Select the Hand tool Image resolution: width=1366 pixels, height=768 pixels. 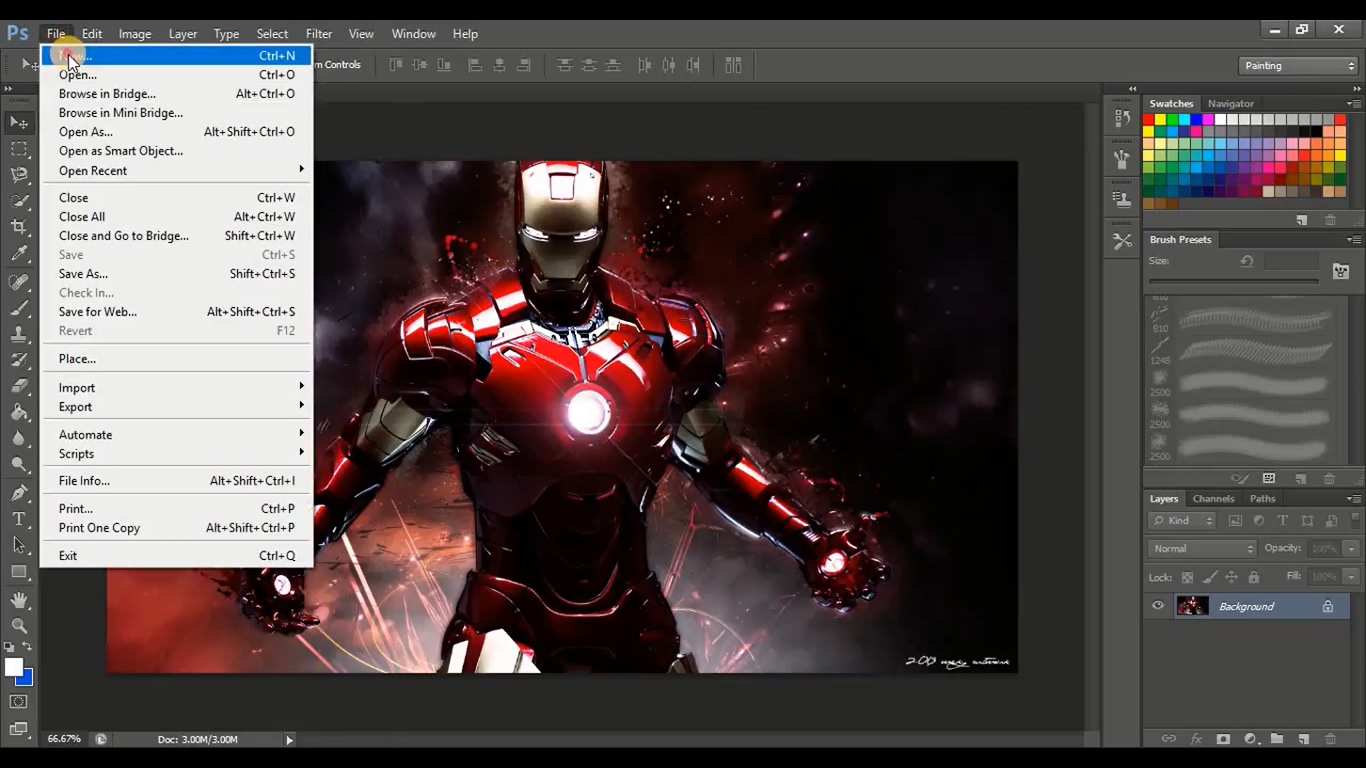(20, 600)
